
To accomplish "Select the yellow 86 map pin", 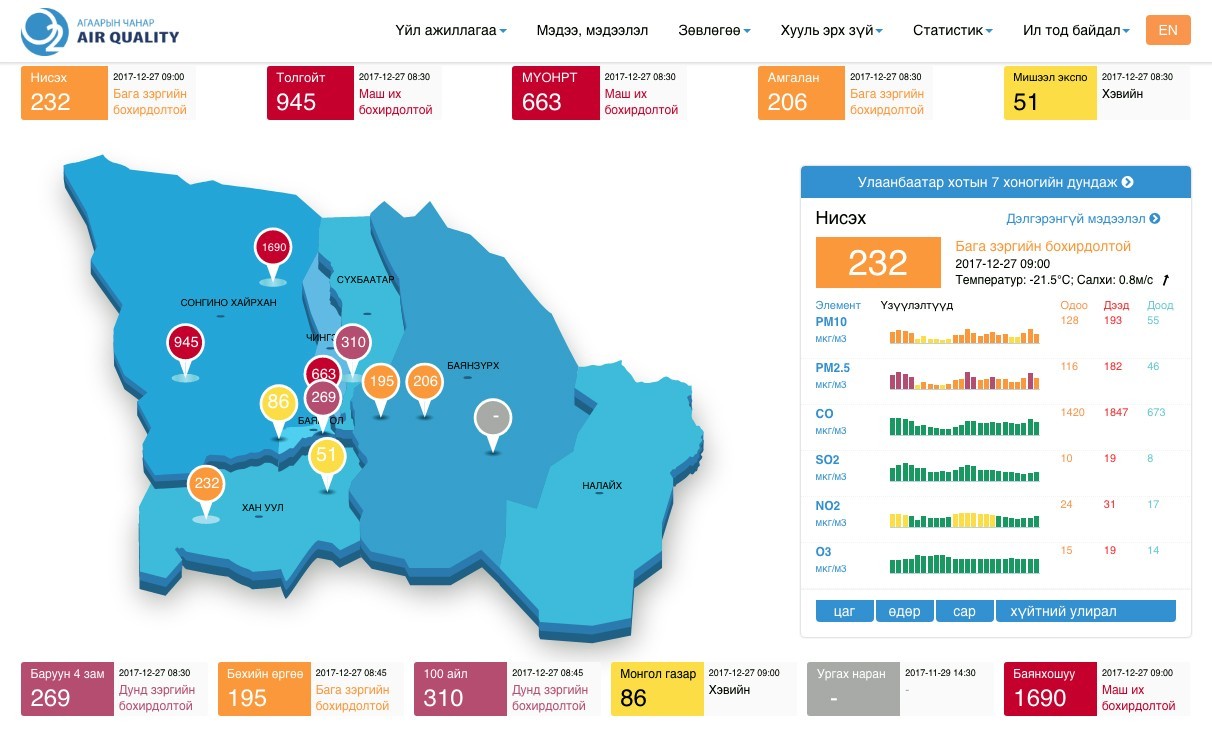I will tap(278, 404).
